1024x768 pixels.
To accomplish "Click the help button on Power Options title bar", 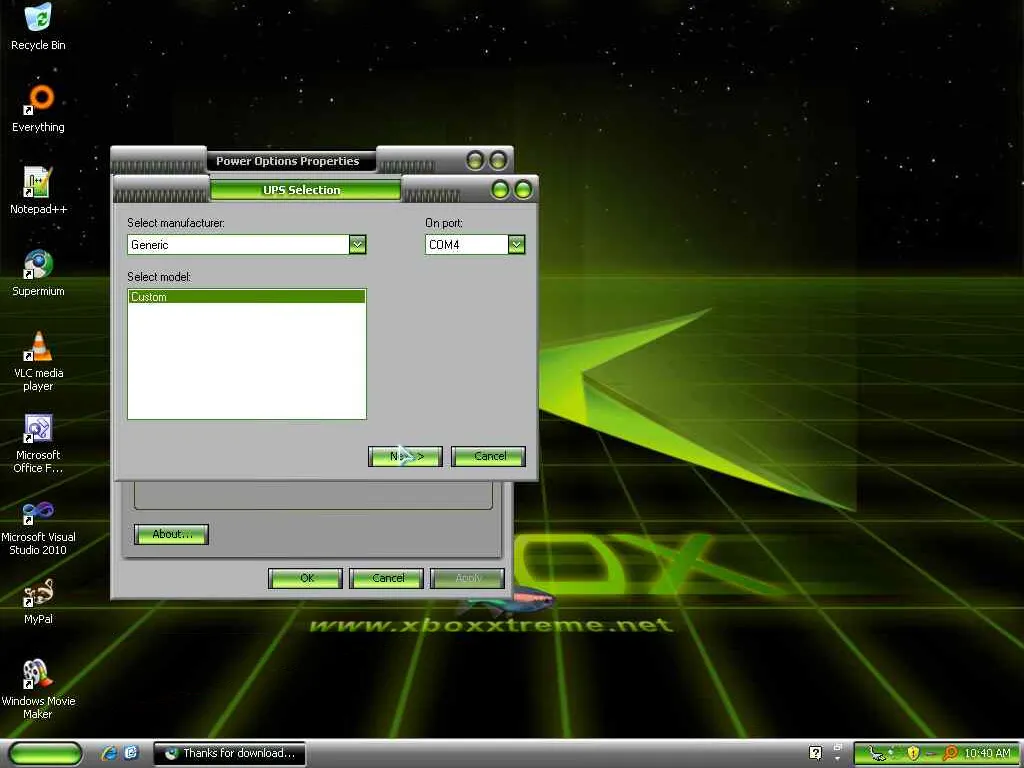I will (x=475, y=160).
